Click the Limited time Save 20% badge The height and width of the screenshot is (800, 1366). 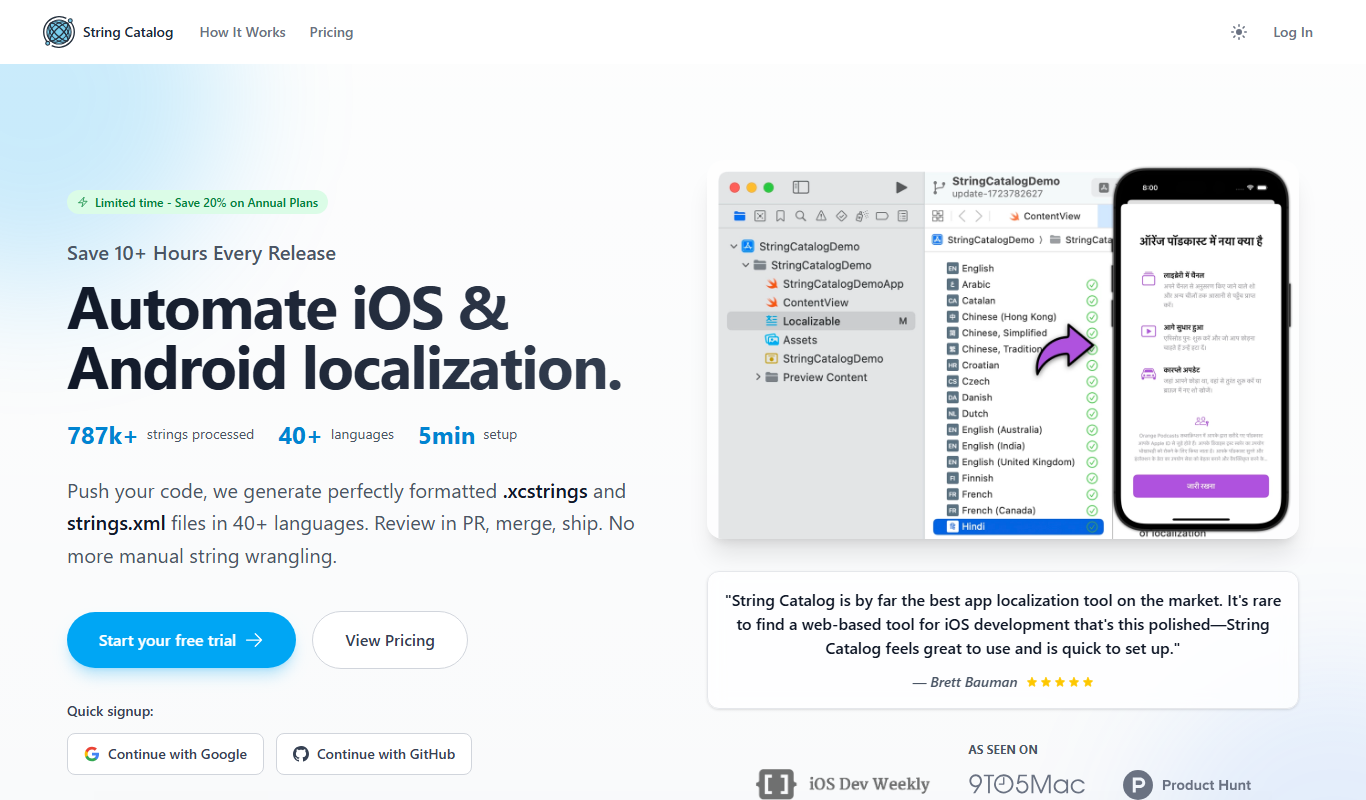coord(197,202)
